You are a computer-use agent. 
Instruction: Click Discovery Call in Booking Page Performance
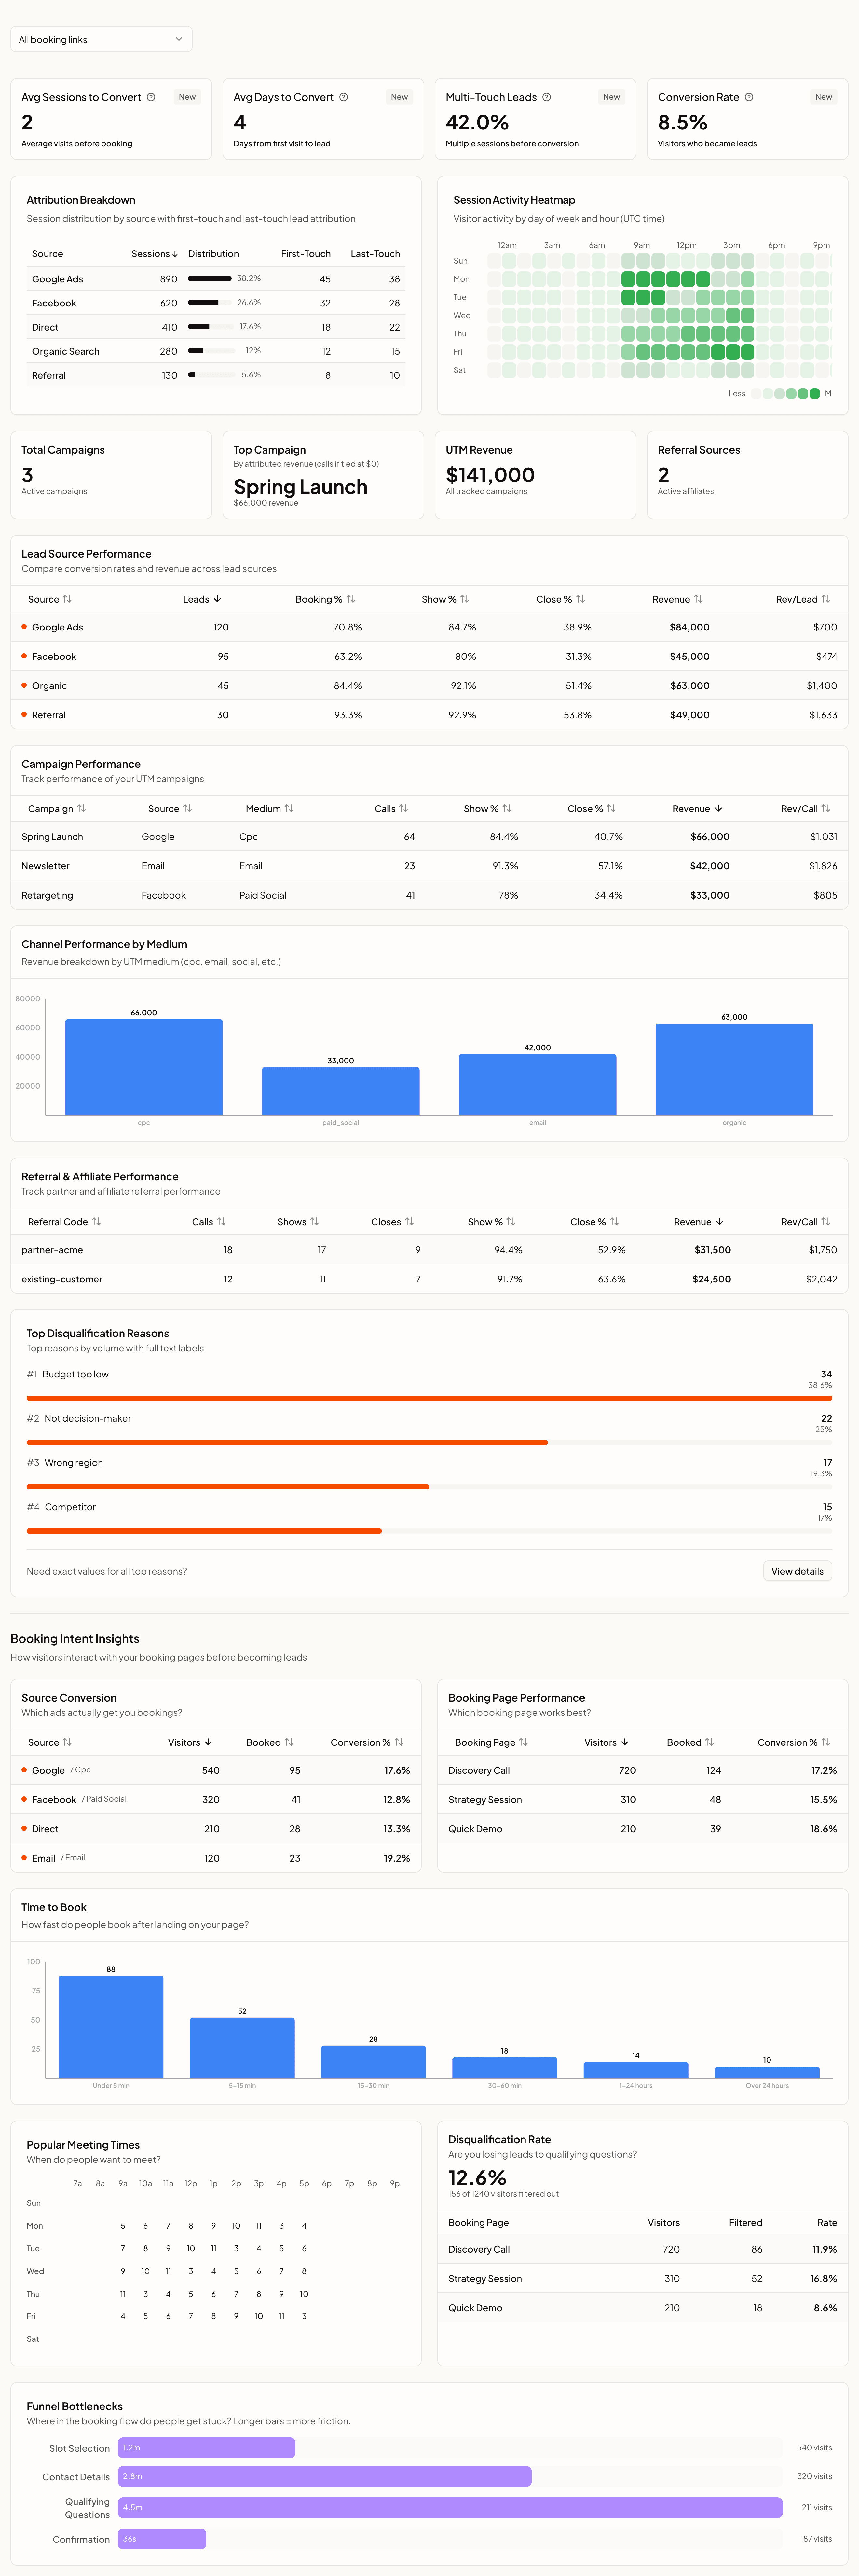point(479,1770)
